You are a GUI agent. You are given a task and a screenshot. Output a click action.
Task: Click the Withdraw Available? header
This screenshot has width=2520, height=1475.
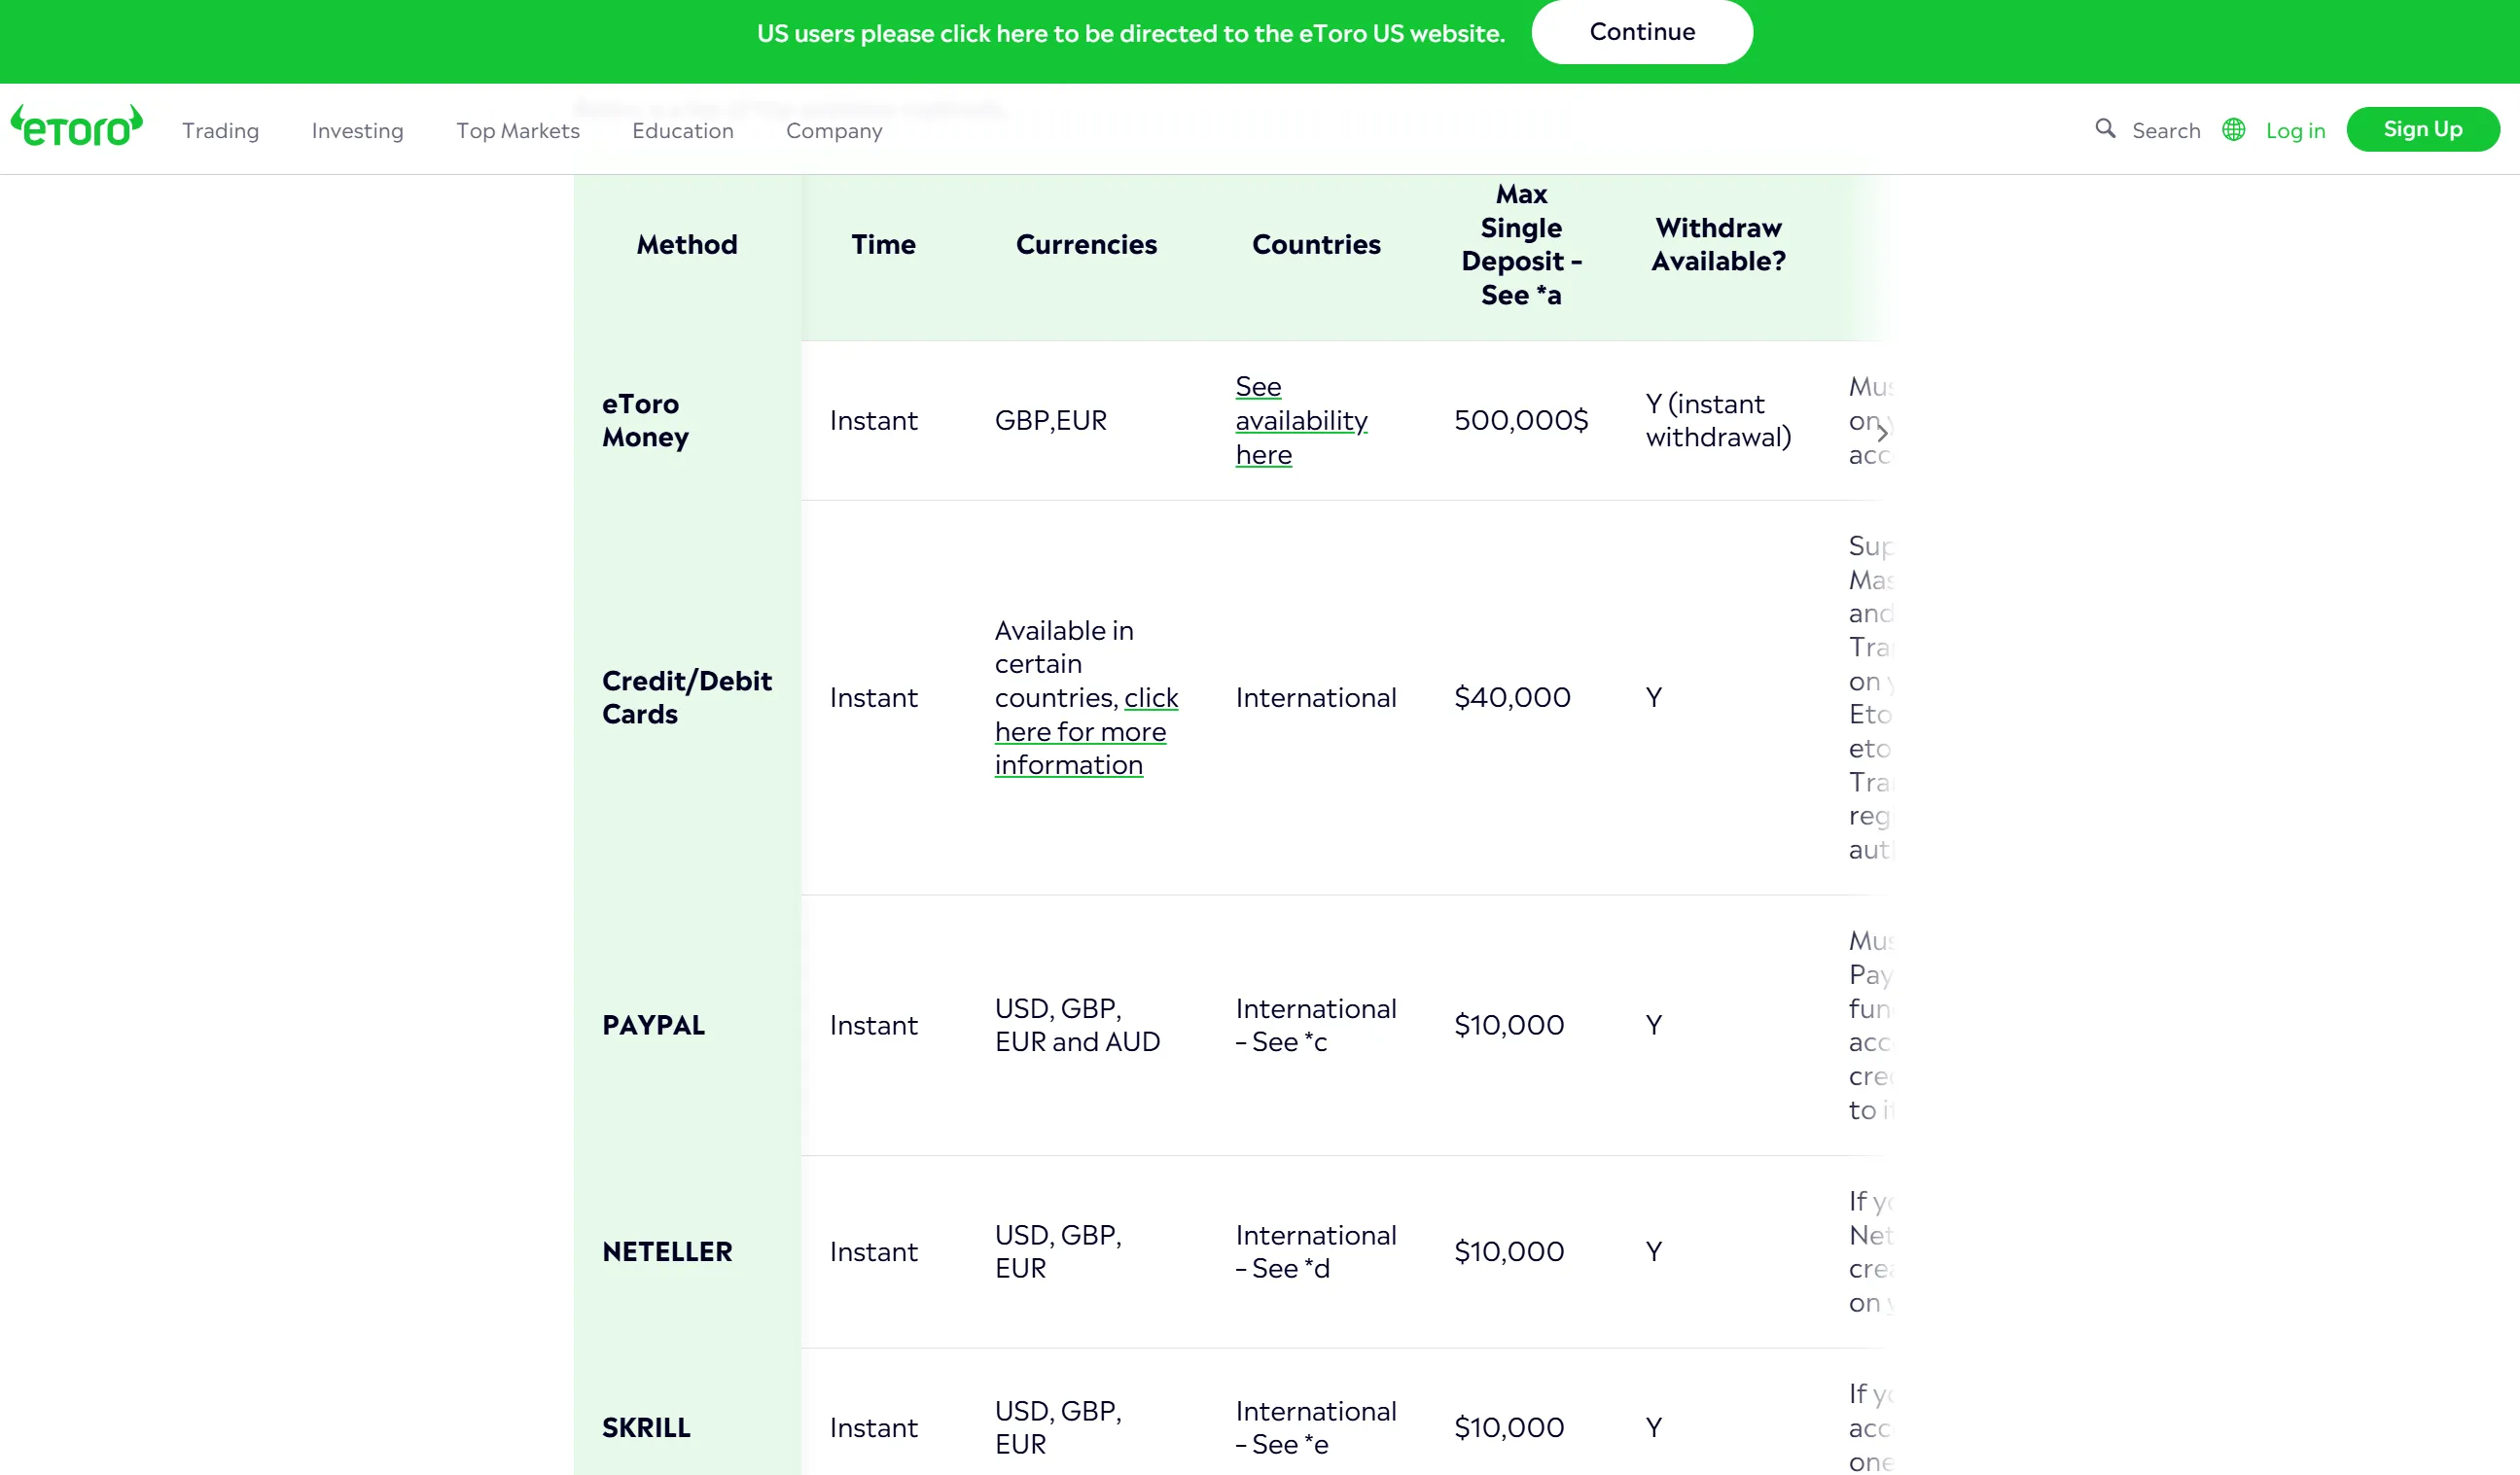pyautogui.click(x=1718, y=244)
